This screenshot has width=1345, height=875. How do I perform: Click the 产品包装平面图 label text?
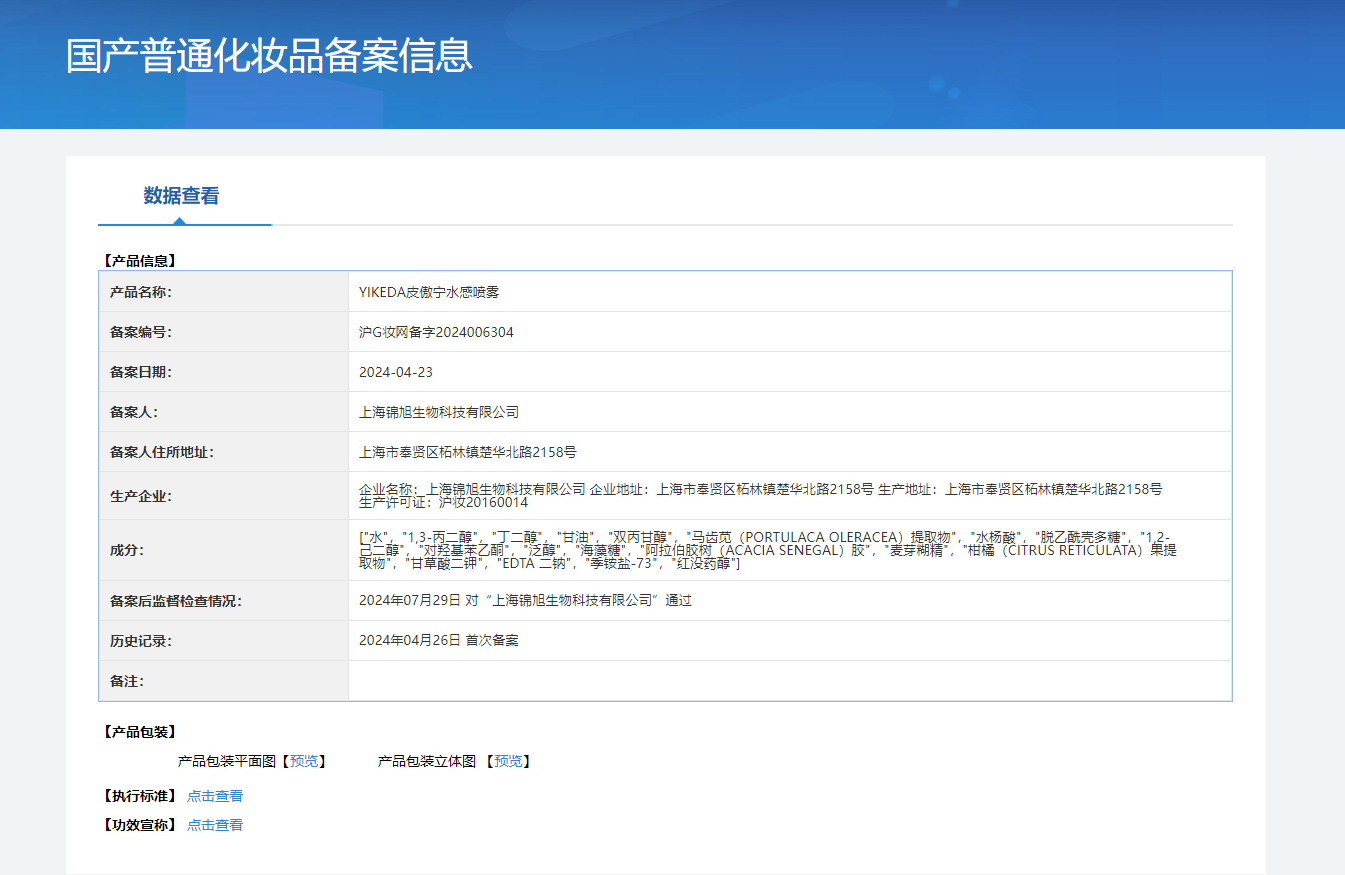[226, 761]
